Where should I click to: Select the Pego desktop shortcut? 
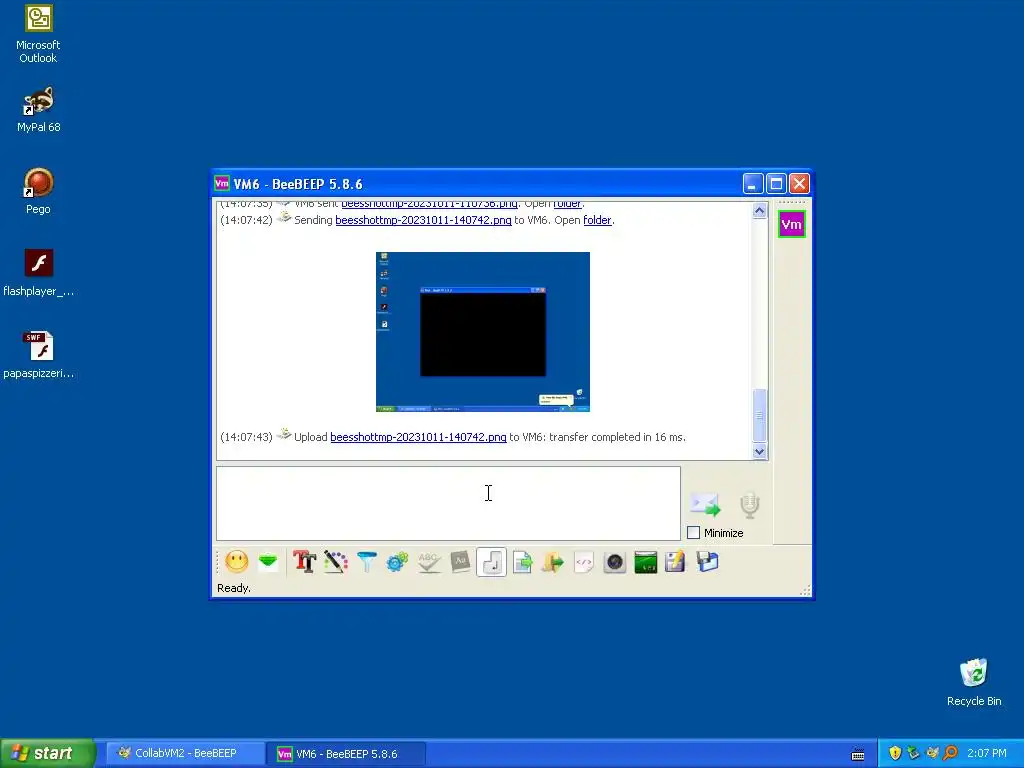pos(38,191)
